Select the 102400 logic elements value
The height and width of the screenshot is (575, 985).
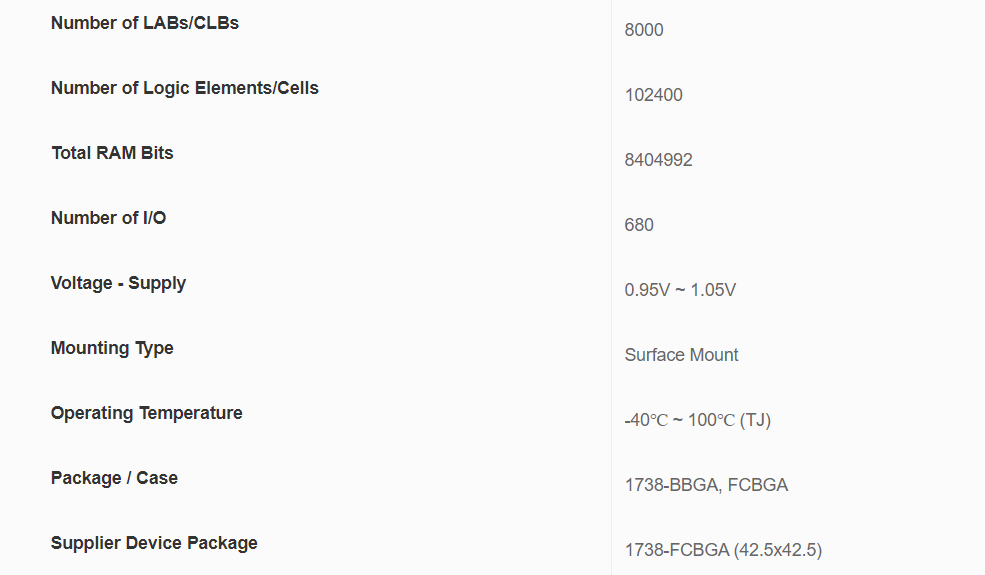click(x=654, y=95)
